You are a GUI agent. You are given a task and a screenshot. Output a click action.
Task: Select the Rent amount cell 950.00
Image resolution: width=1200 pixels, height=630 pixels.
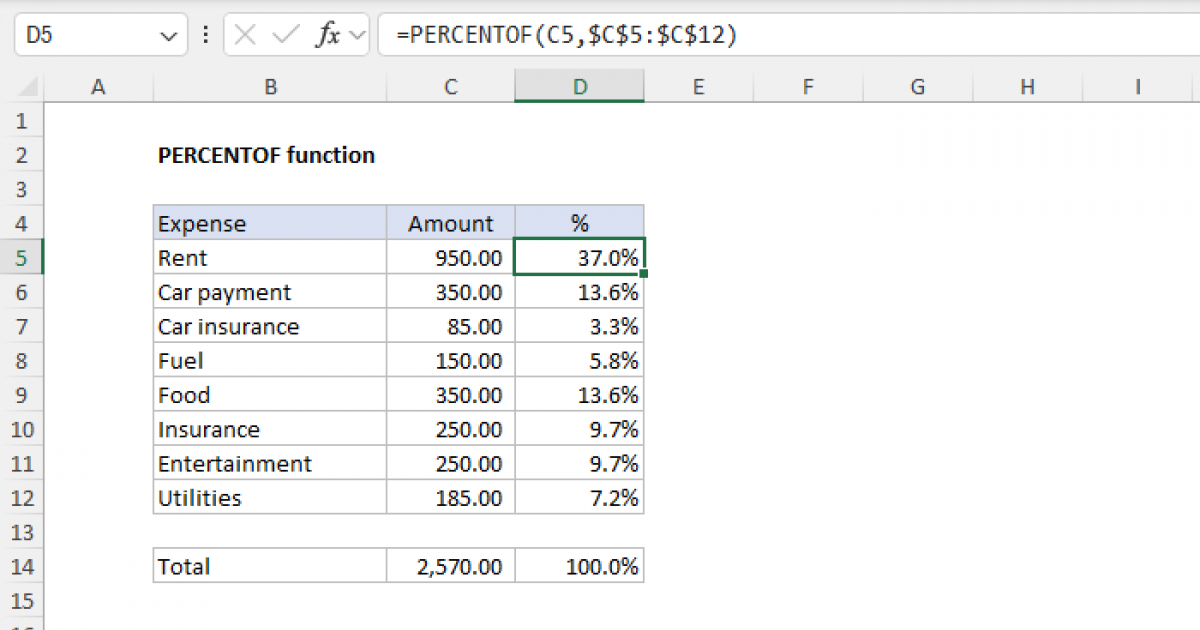(x=451, y=258)
